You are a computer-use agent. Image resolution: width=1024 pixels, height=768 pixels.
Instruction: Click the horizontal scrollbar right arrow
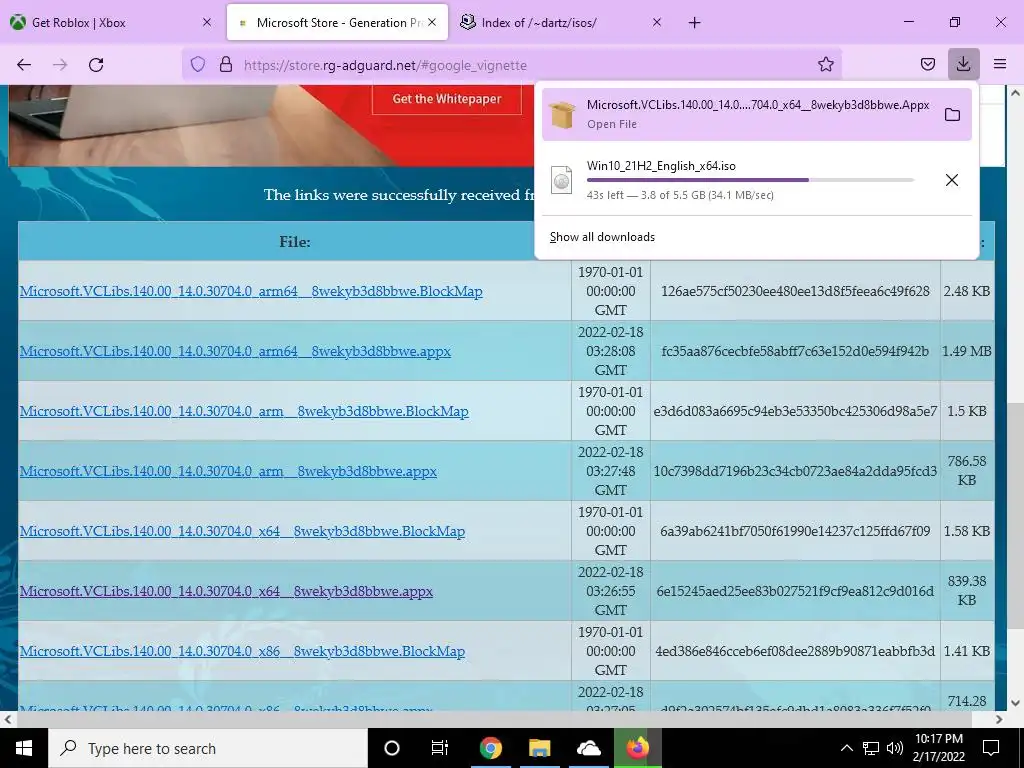click(x=999, y=719)
